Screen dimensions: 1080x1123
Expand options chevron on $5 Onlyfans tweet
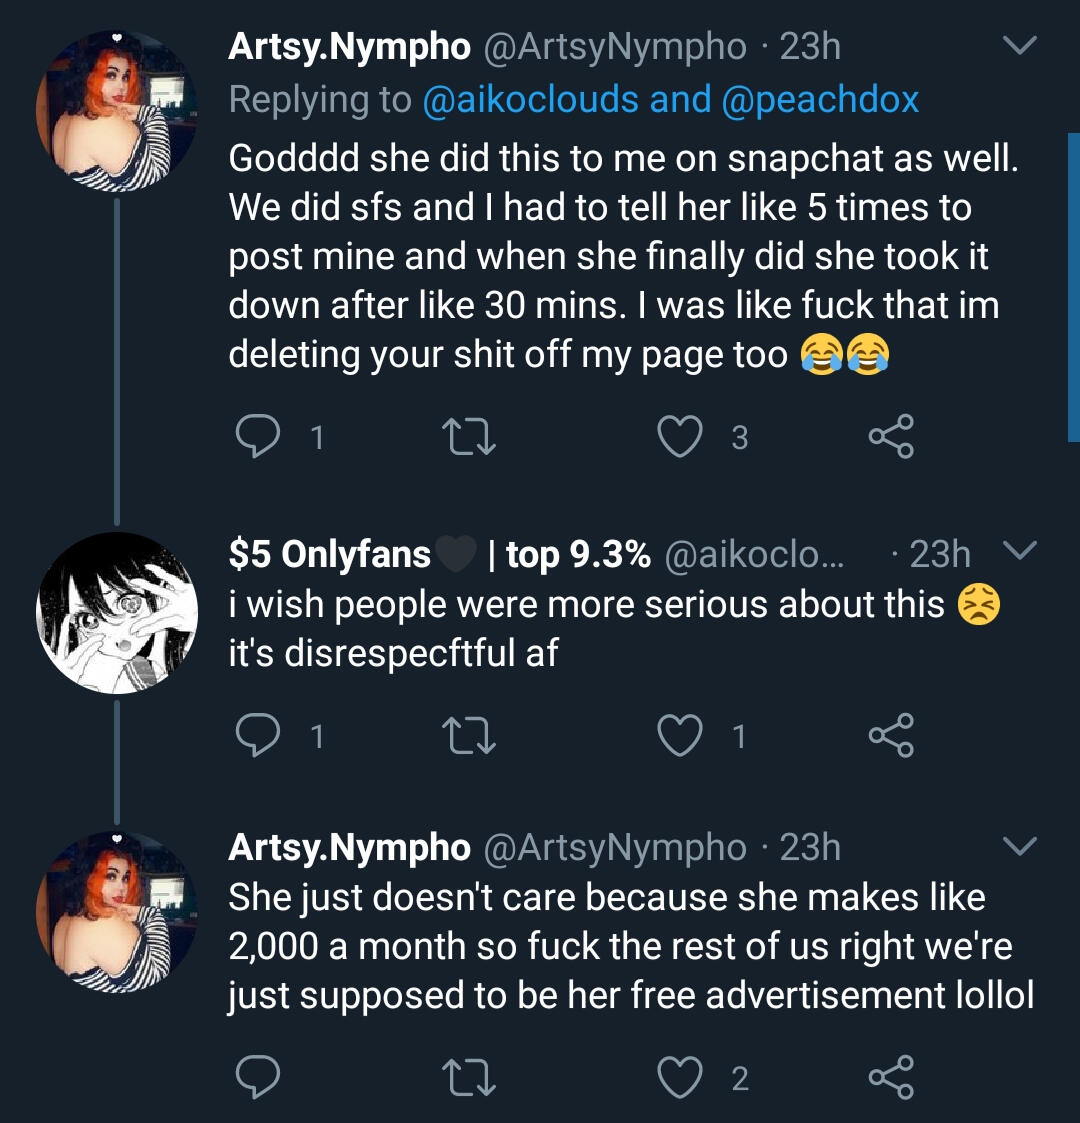[1019, 551]
